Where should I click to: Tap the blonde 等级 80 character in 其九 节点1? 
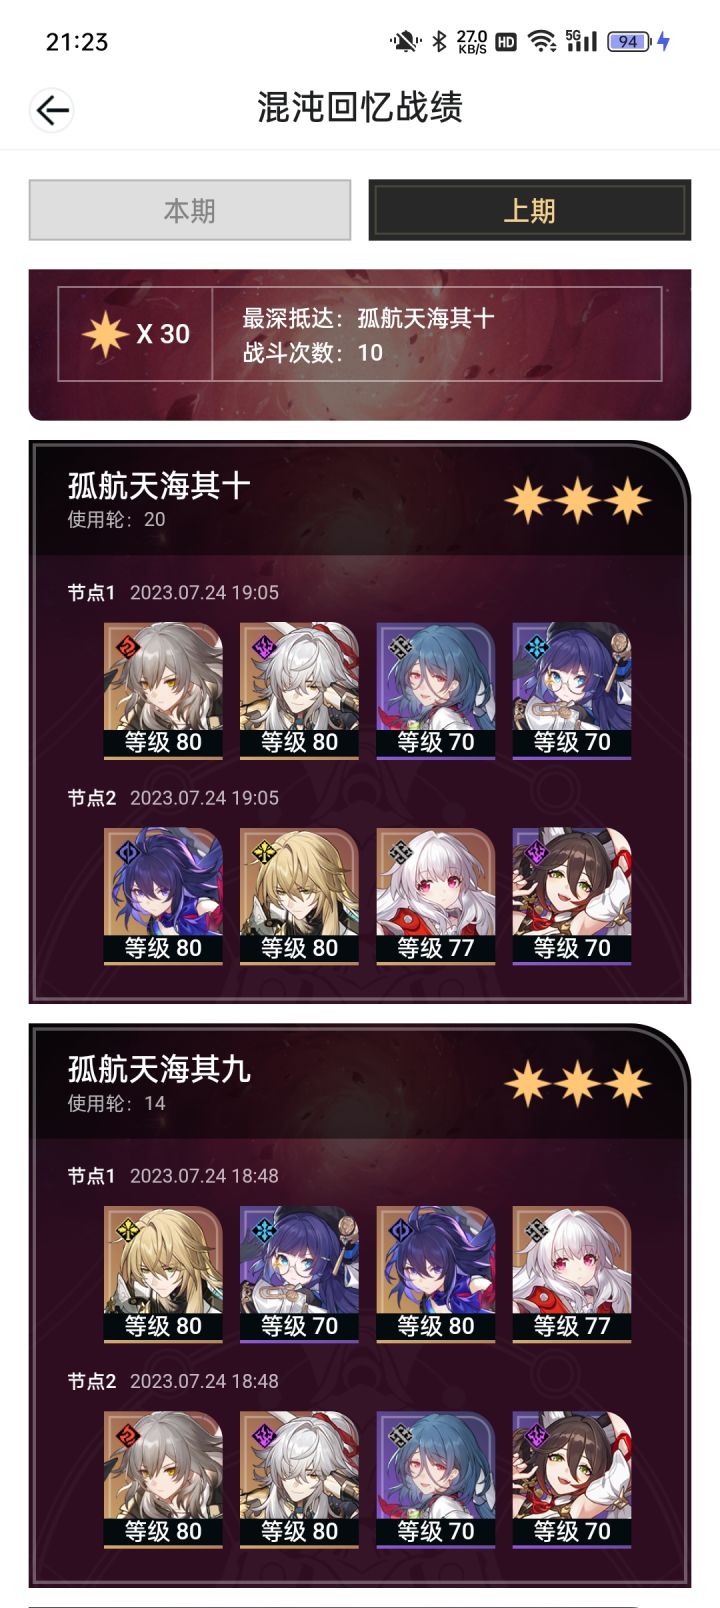coord(163,1275)
